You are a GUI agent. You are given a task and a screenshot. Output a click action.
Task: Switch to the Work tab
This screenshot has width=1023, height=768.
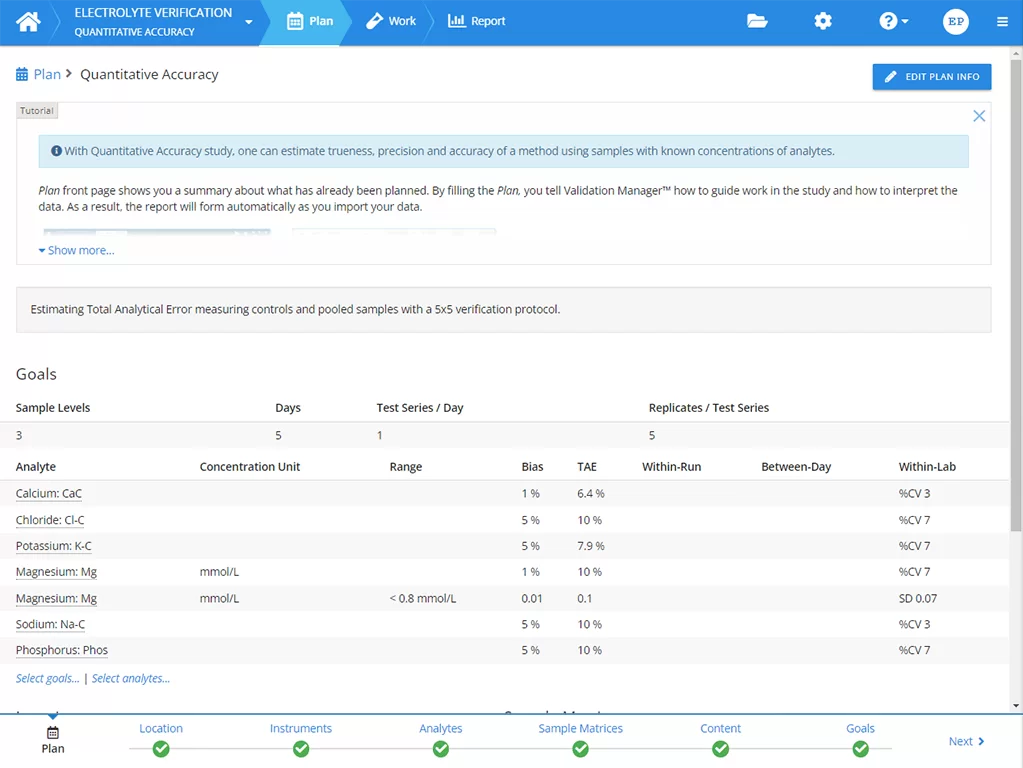391,21
